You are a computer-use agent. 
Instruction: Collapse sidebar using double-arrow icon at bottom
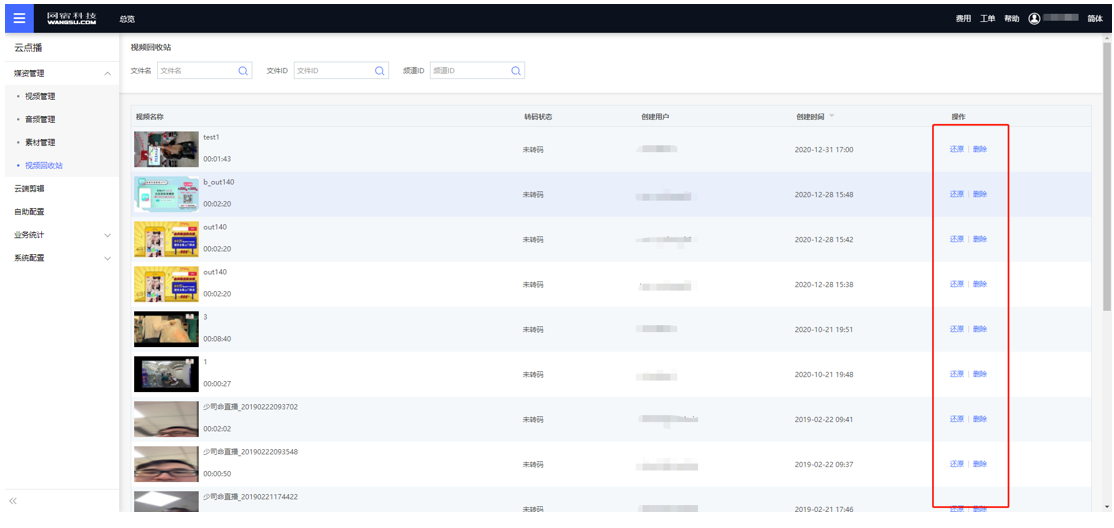point(13,500)
